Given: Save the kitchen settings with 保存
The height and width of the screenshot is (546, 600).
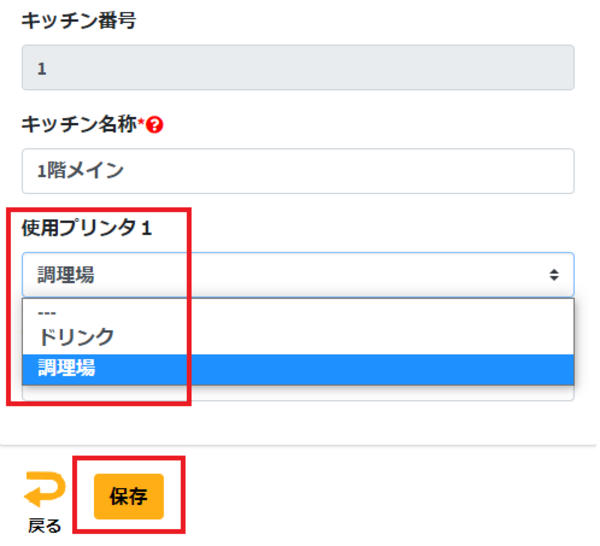Looking at the screenshot, I should (x=128, y=497).
